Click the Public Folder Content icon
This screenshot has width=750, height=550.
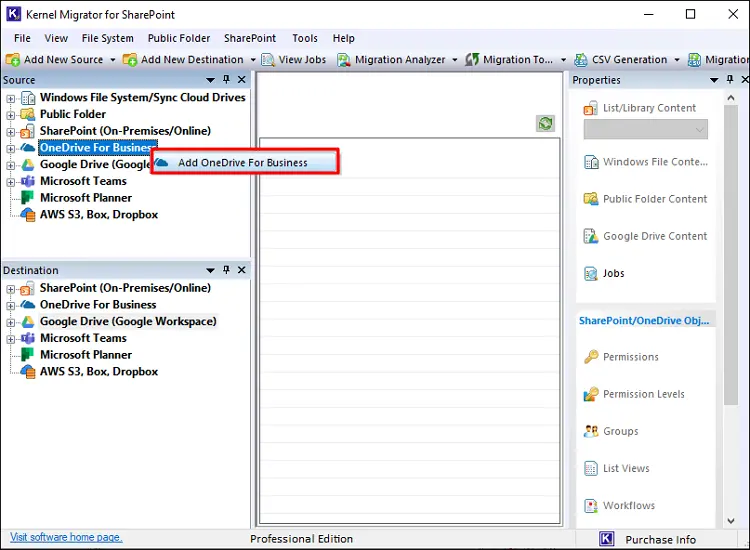pyautogui.click(x=591, y=199)
